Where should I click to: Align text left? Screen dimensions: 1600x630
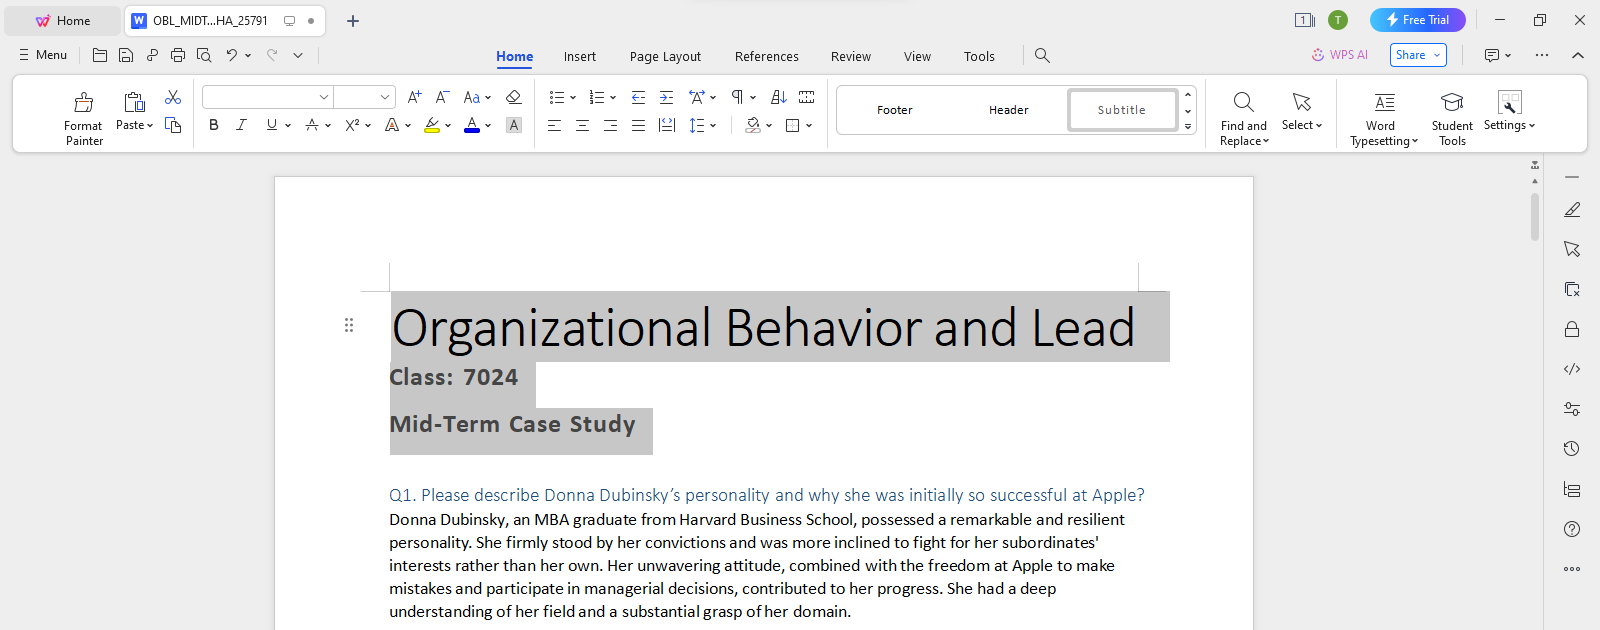tap(554, 125)
